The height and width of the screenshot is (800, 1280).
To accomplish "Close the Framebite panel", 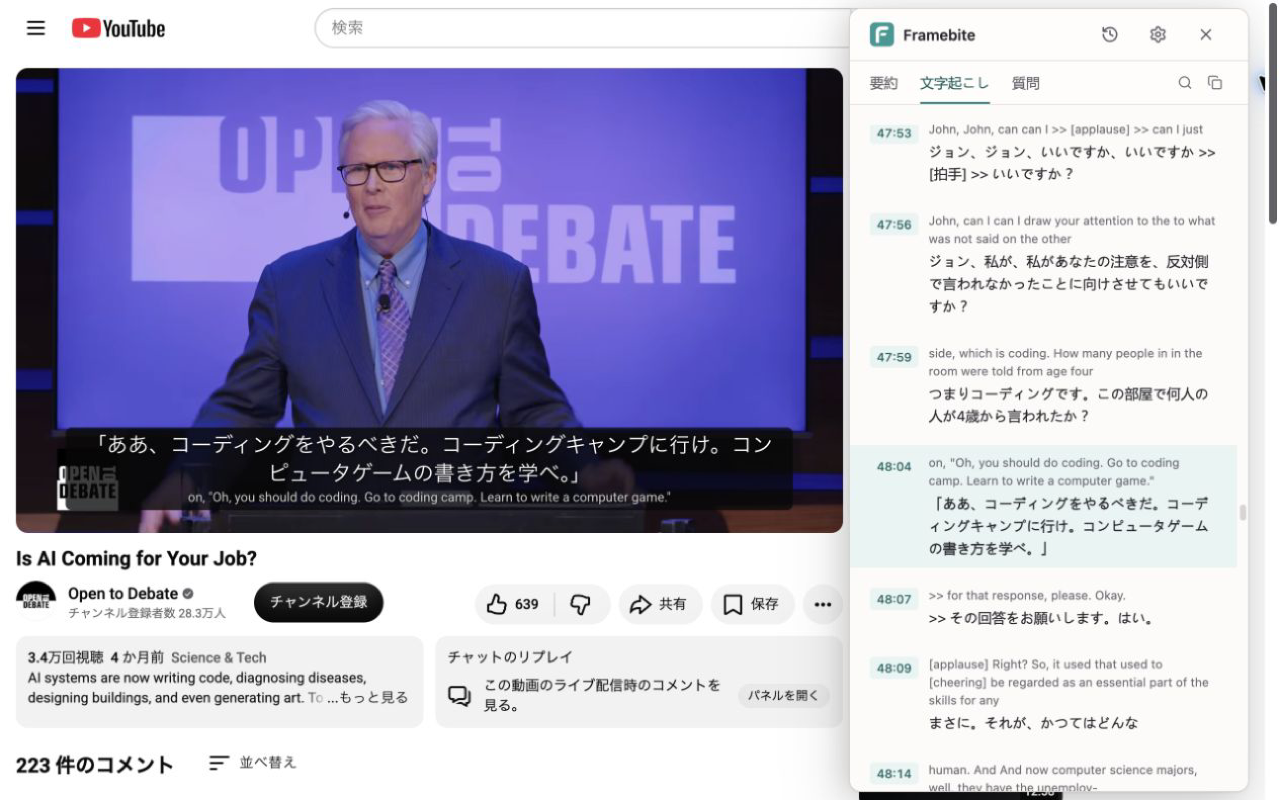I will point(1206,35).
